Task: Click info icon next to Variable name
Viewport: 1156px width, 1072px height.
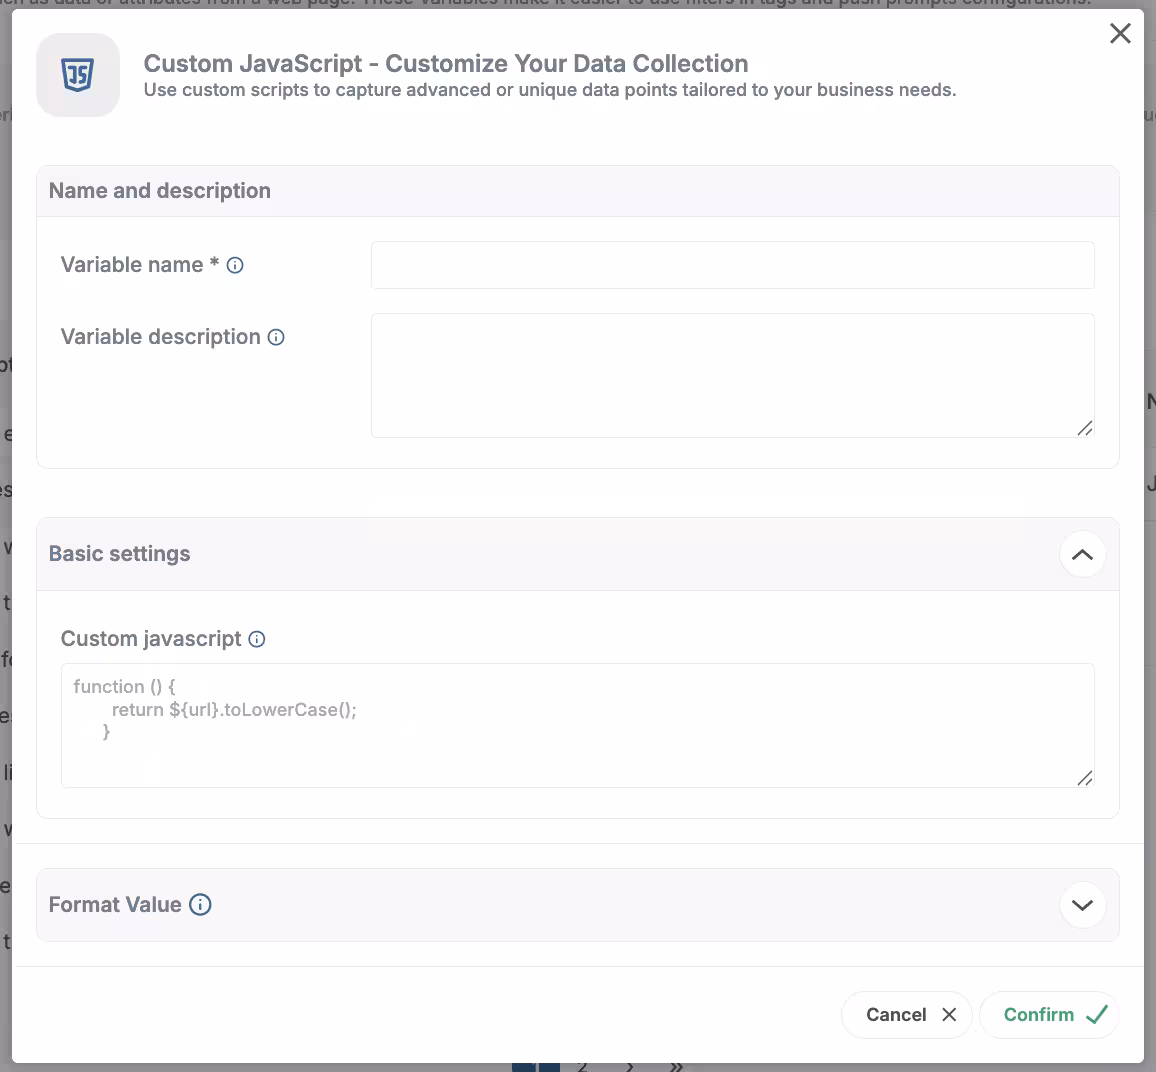Action: (235, 265)
